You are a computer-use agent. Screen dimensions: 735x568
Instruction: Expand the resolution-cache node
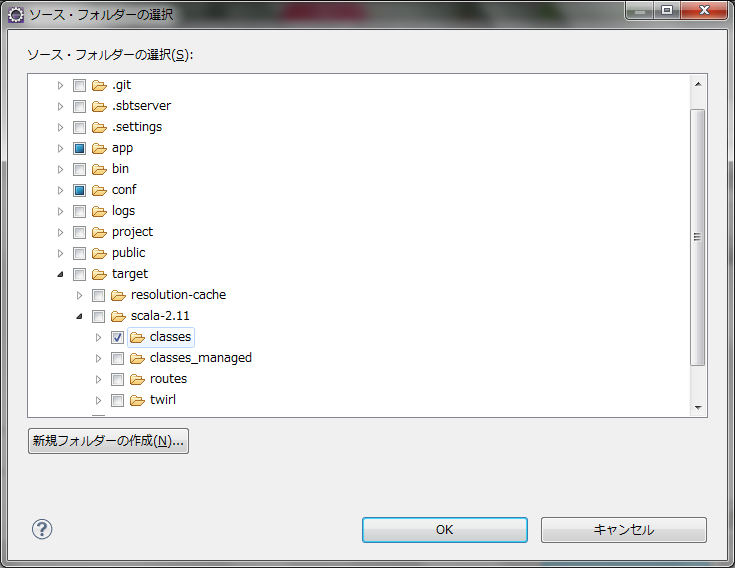click(79, 295)
